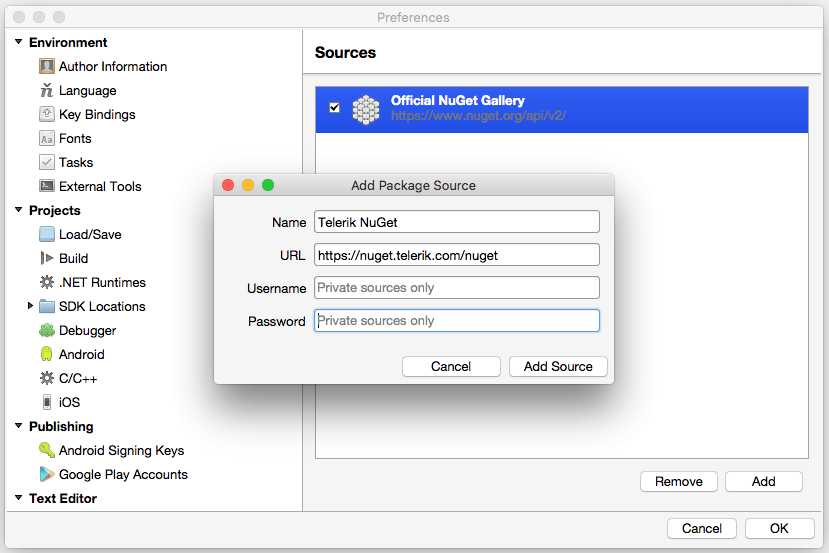Click the Add button under Sources
The width and height of the screenshot is (829, 553).
click(763, 482)
